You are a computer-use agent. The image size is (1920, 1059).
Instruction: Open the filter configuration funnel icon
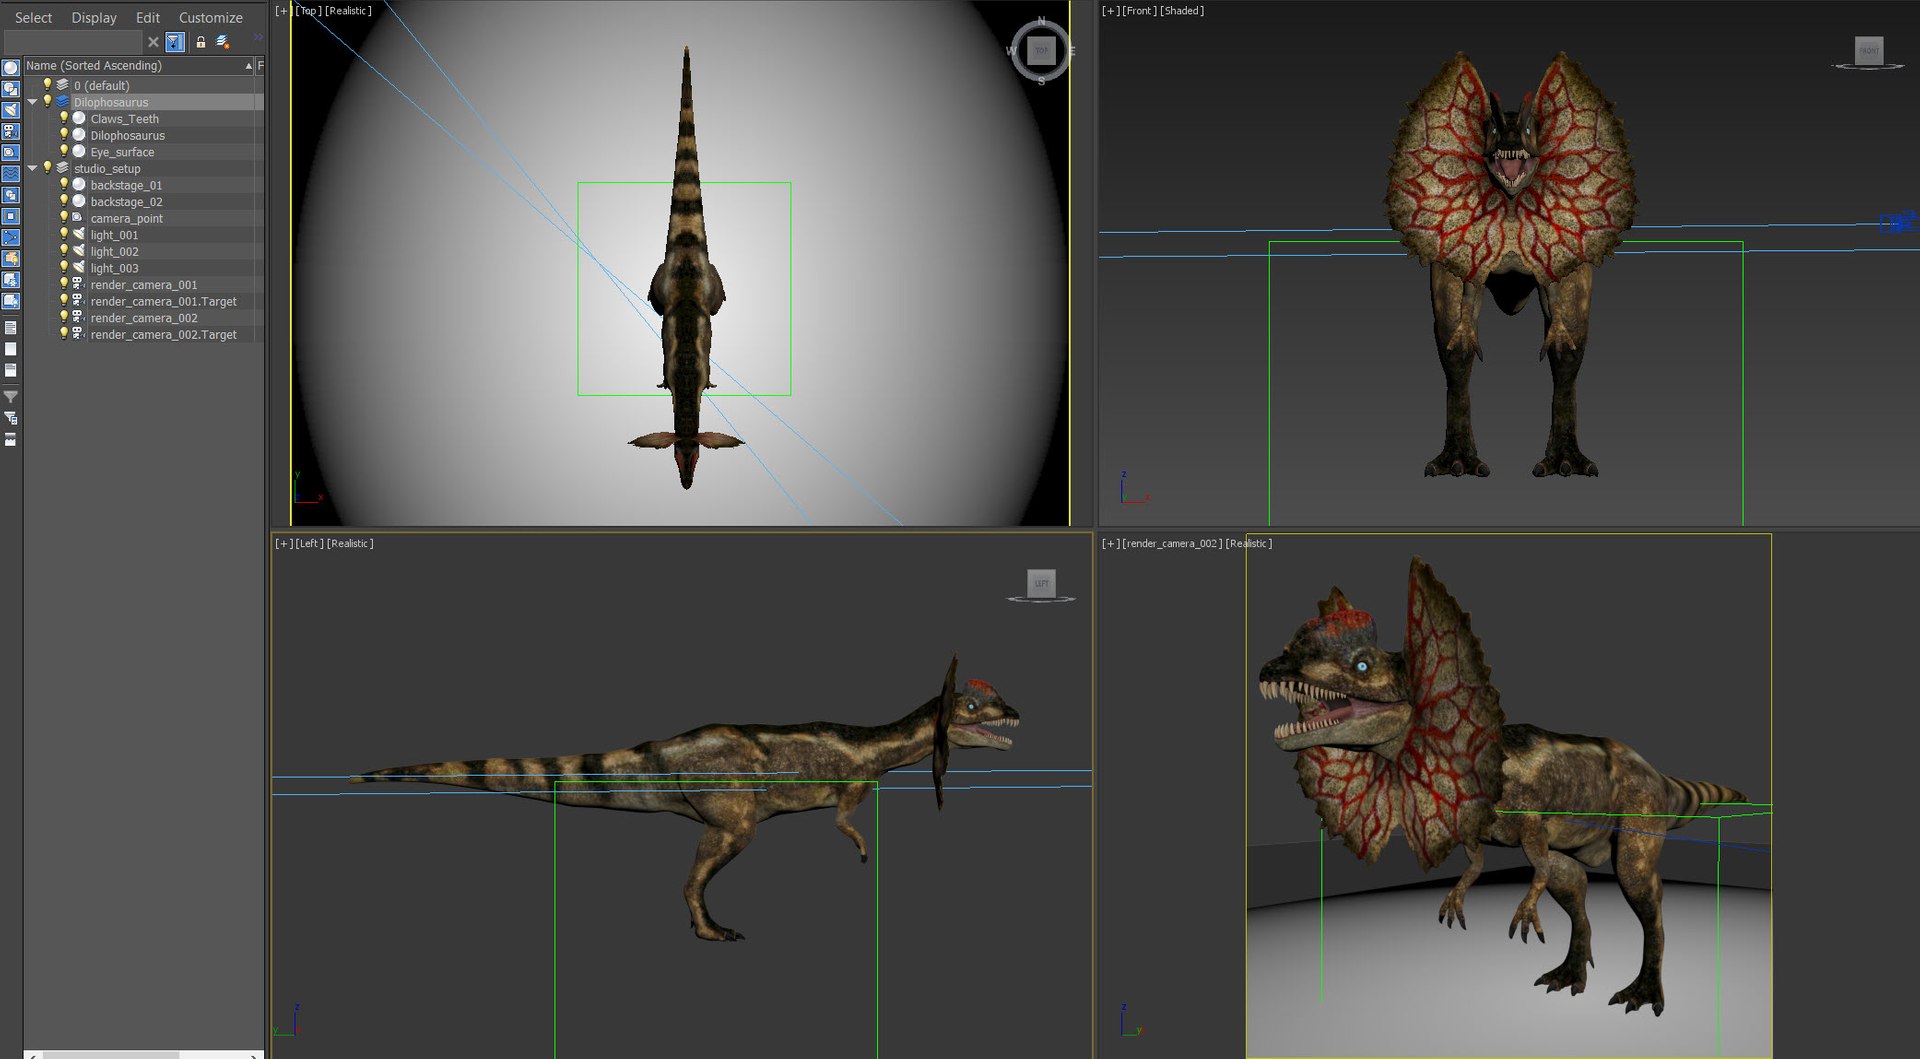(x=11, y=418)
